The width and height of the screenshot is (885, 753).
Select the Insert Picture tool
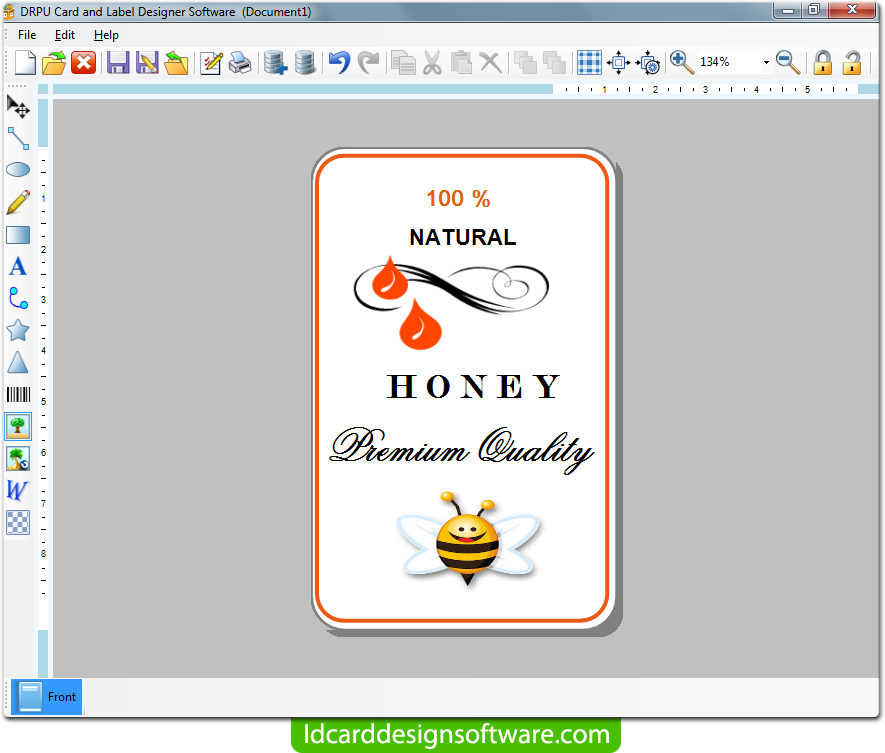[x=18, y=426]
